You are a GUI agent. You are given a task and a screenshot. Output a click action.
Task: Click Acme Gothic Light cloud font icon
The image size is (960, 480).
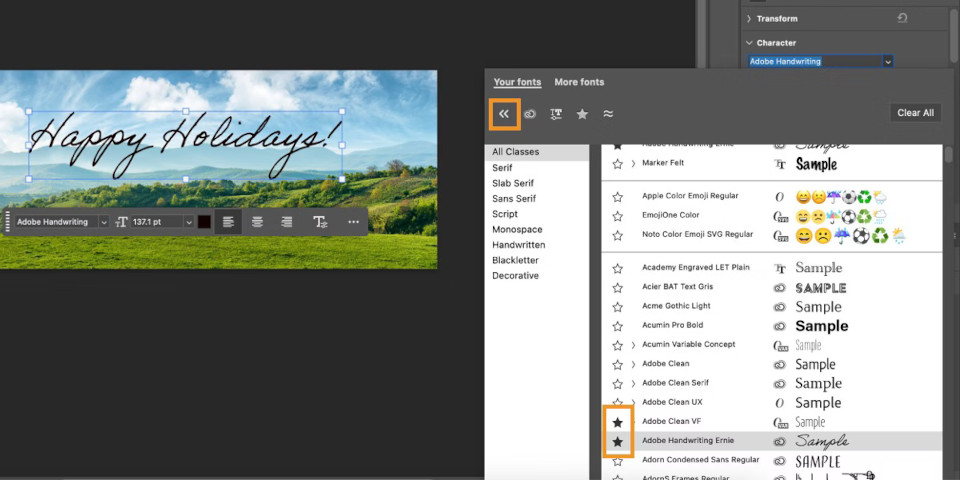tap(779, 307)
